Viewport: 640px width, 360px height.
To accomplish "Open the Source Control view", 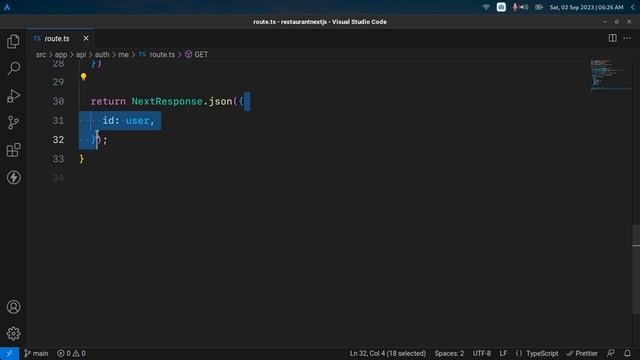I will (13, 122).
